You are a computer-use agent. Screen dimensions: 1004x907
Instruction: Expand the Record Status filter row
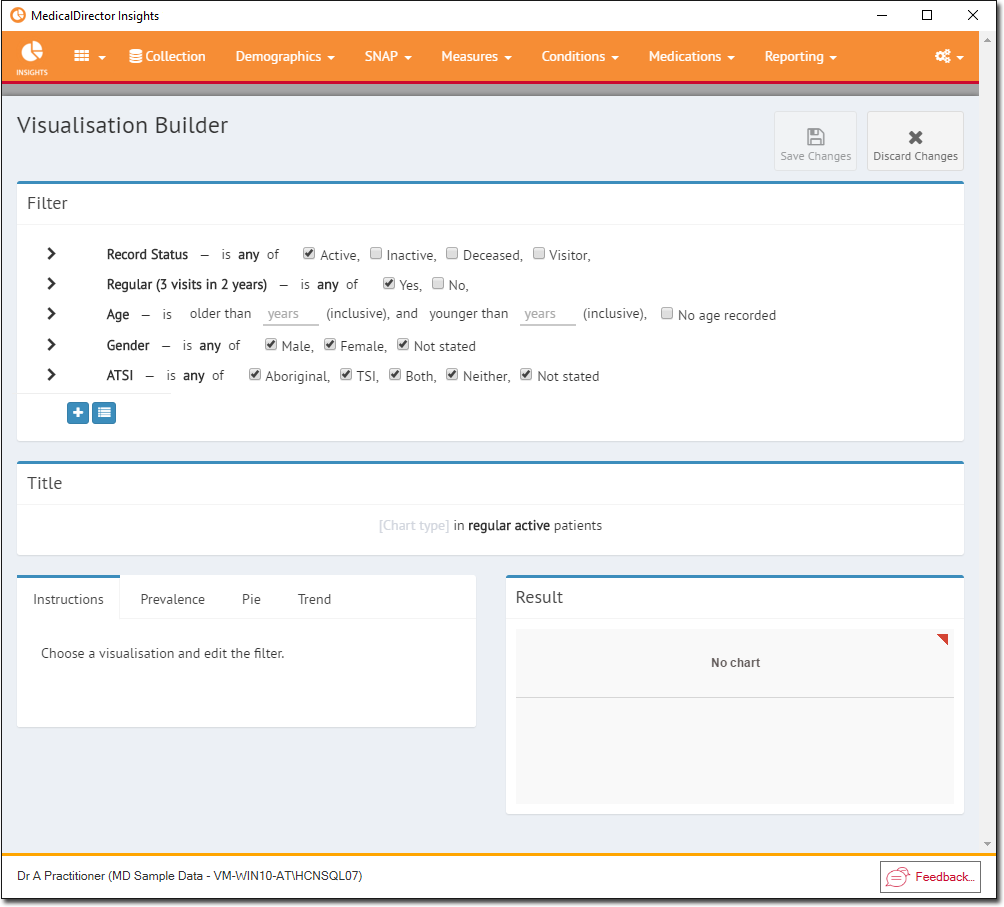click(x=52, y=254)
